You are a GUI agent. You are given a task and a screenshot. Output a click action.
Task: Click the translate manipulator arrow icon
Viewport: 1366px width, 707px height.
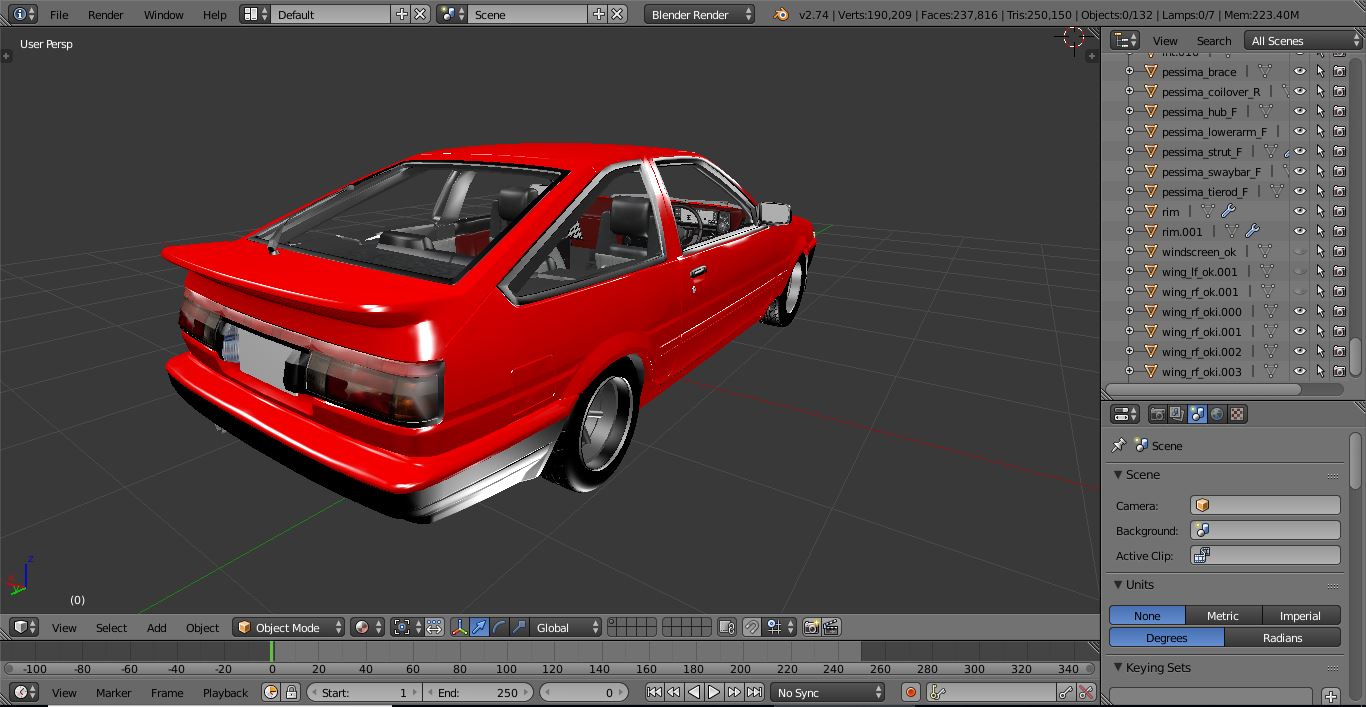(479, 627)
